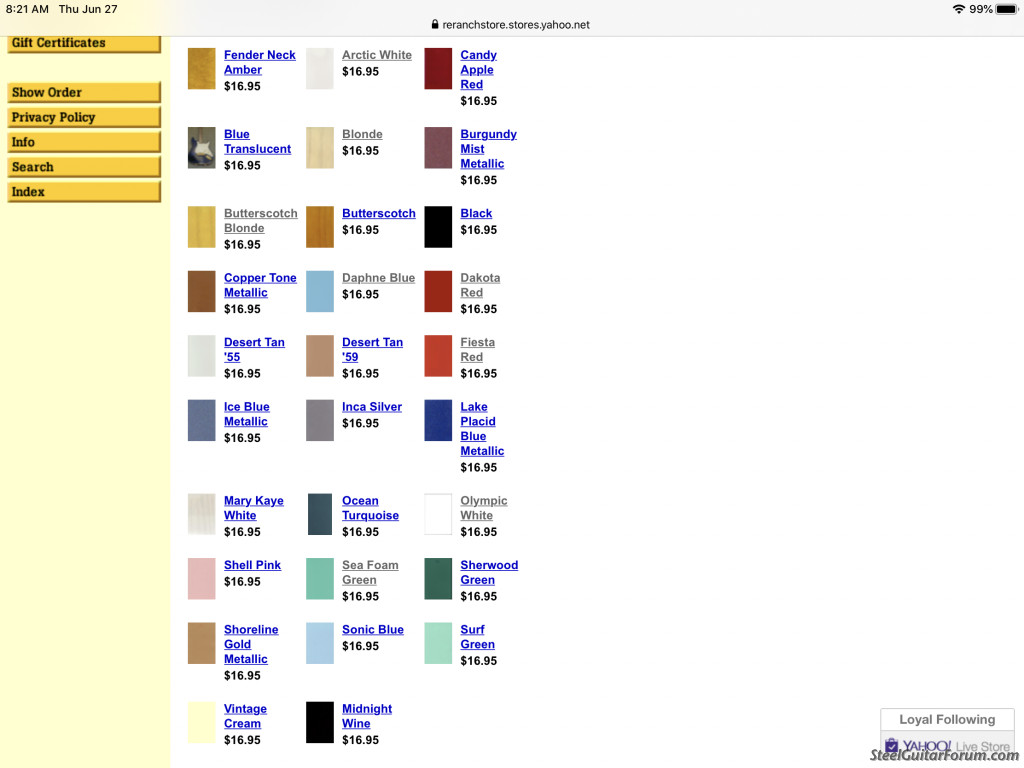
Task: Select the Midnight Wine swatch
Action: (319, 722)
